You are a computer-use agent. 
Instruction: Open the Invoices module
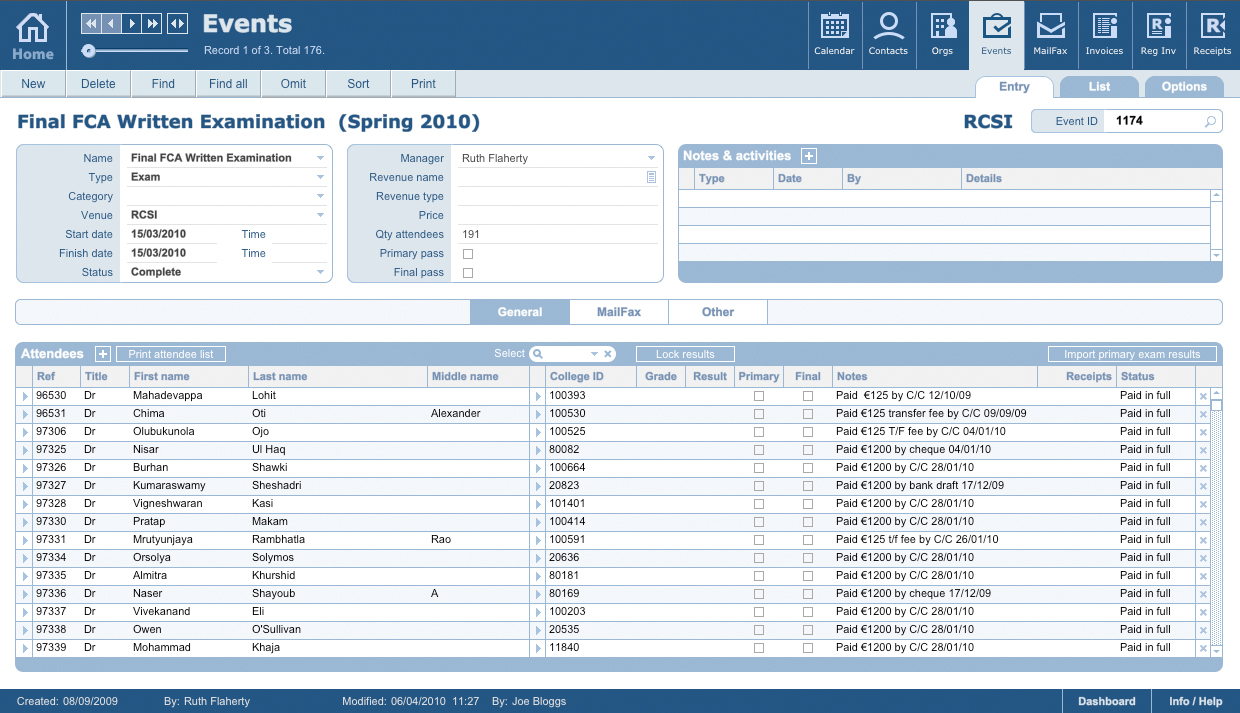coord(1104,35)
